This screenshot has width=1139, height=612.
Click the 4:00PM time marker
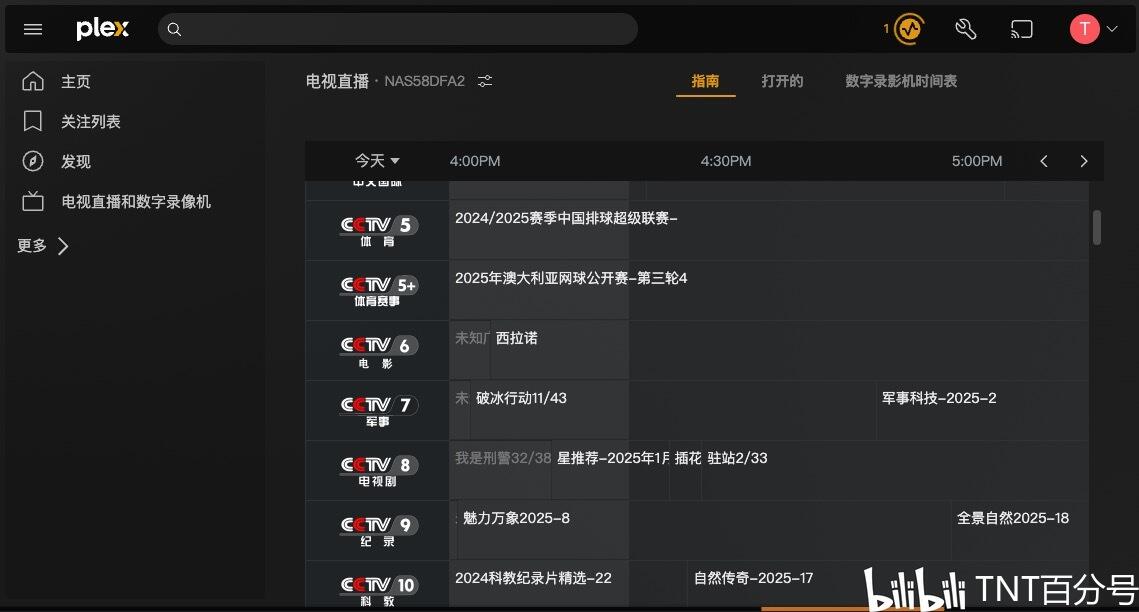coord(475,161)
